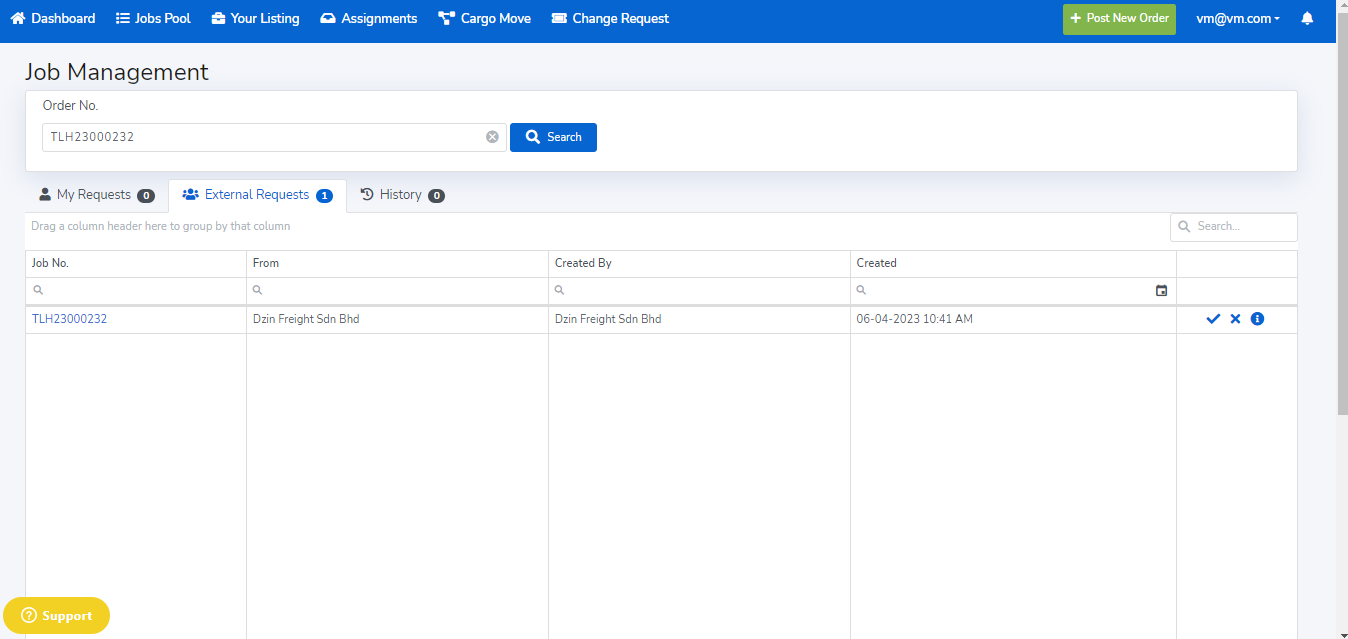Open the Cargo Move page
1348x639 pixels.
484,18
